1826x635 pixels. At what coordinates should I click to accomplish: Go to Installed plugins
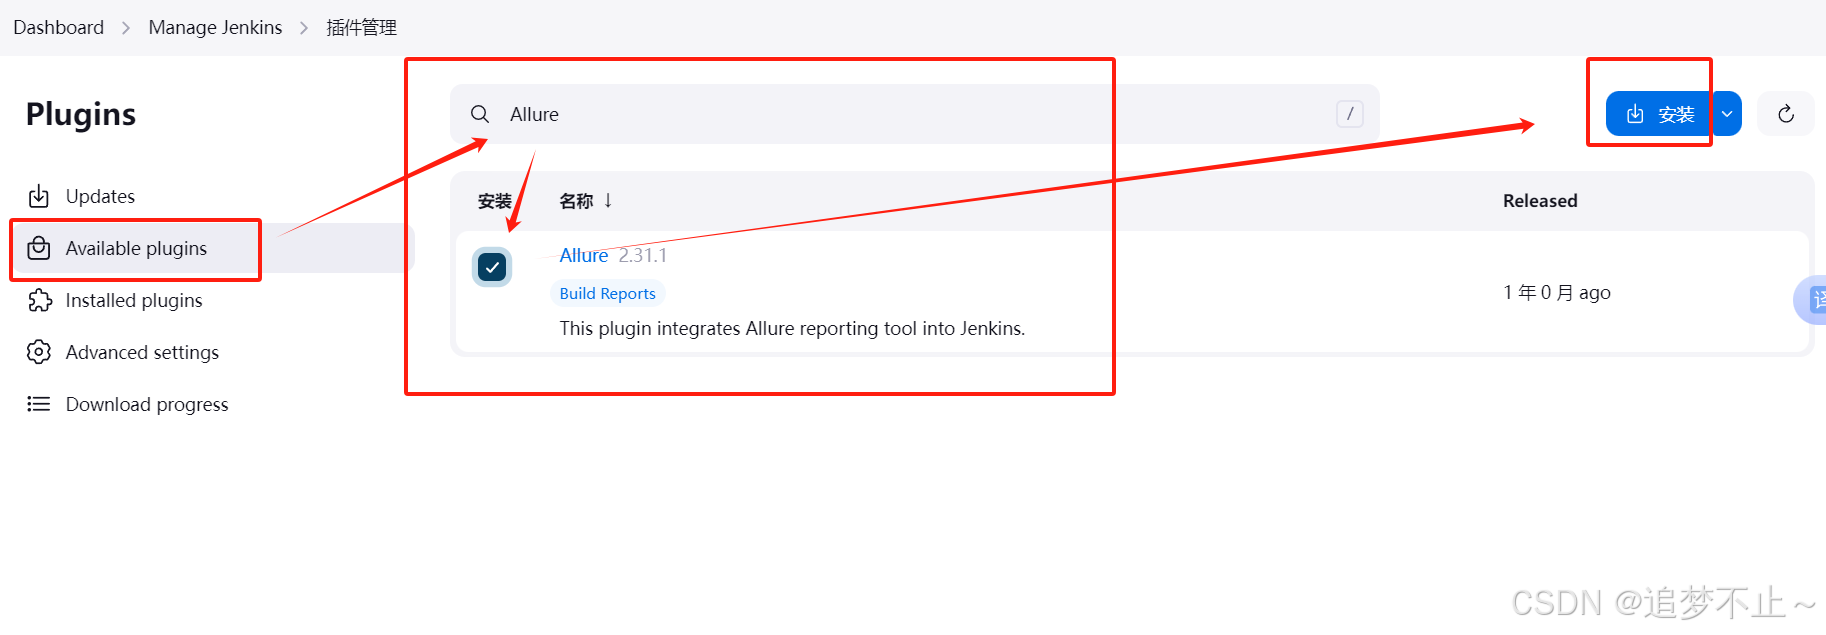134,300
